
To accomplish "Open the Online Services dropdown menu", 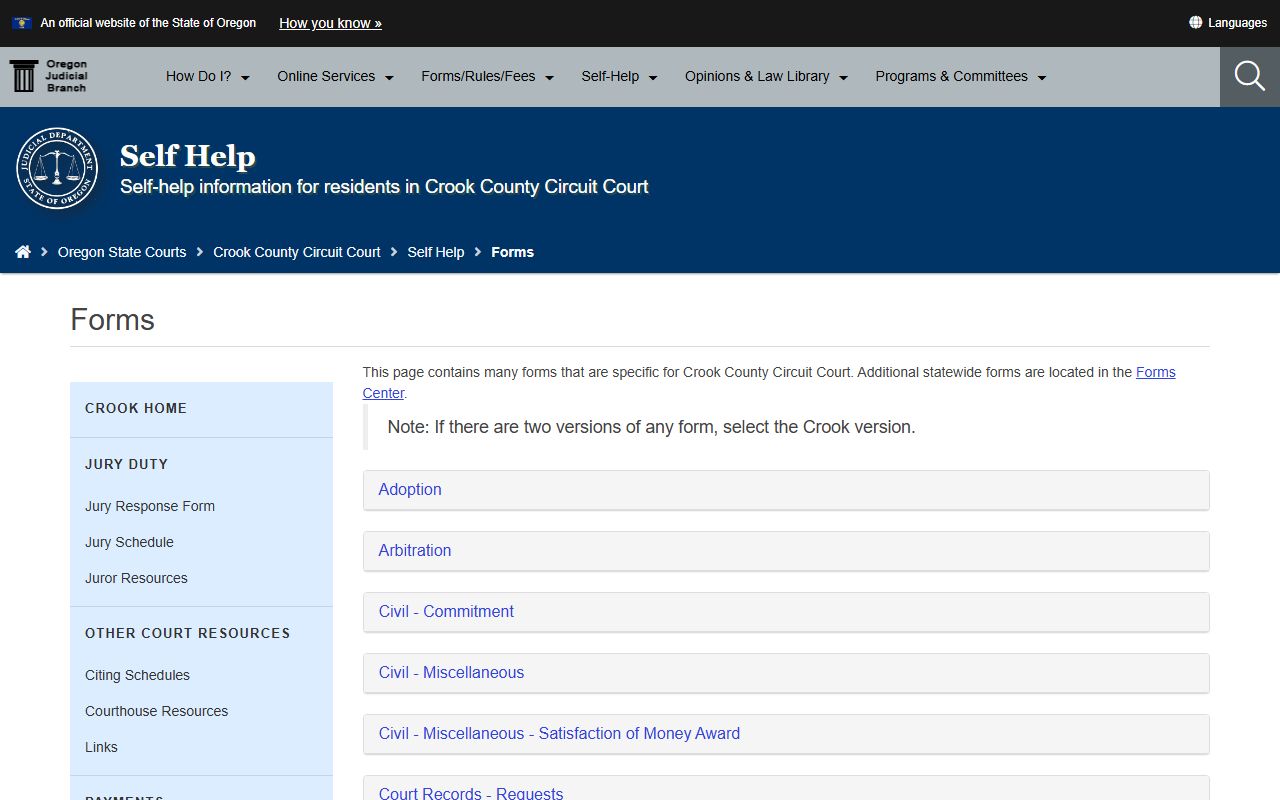I will [336, 76].
